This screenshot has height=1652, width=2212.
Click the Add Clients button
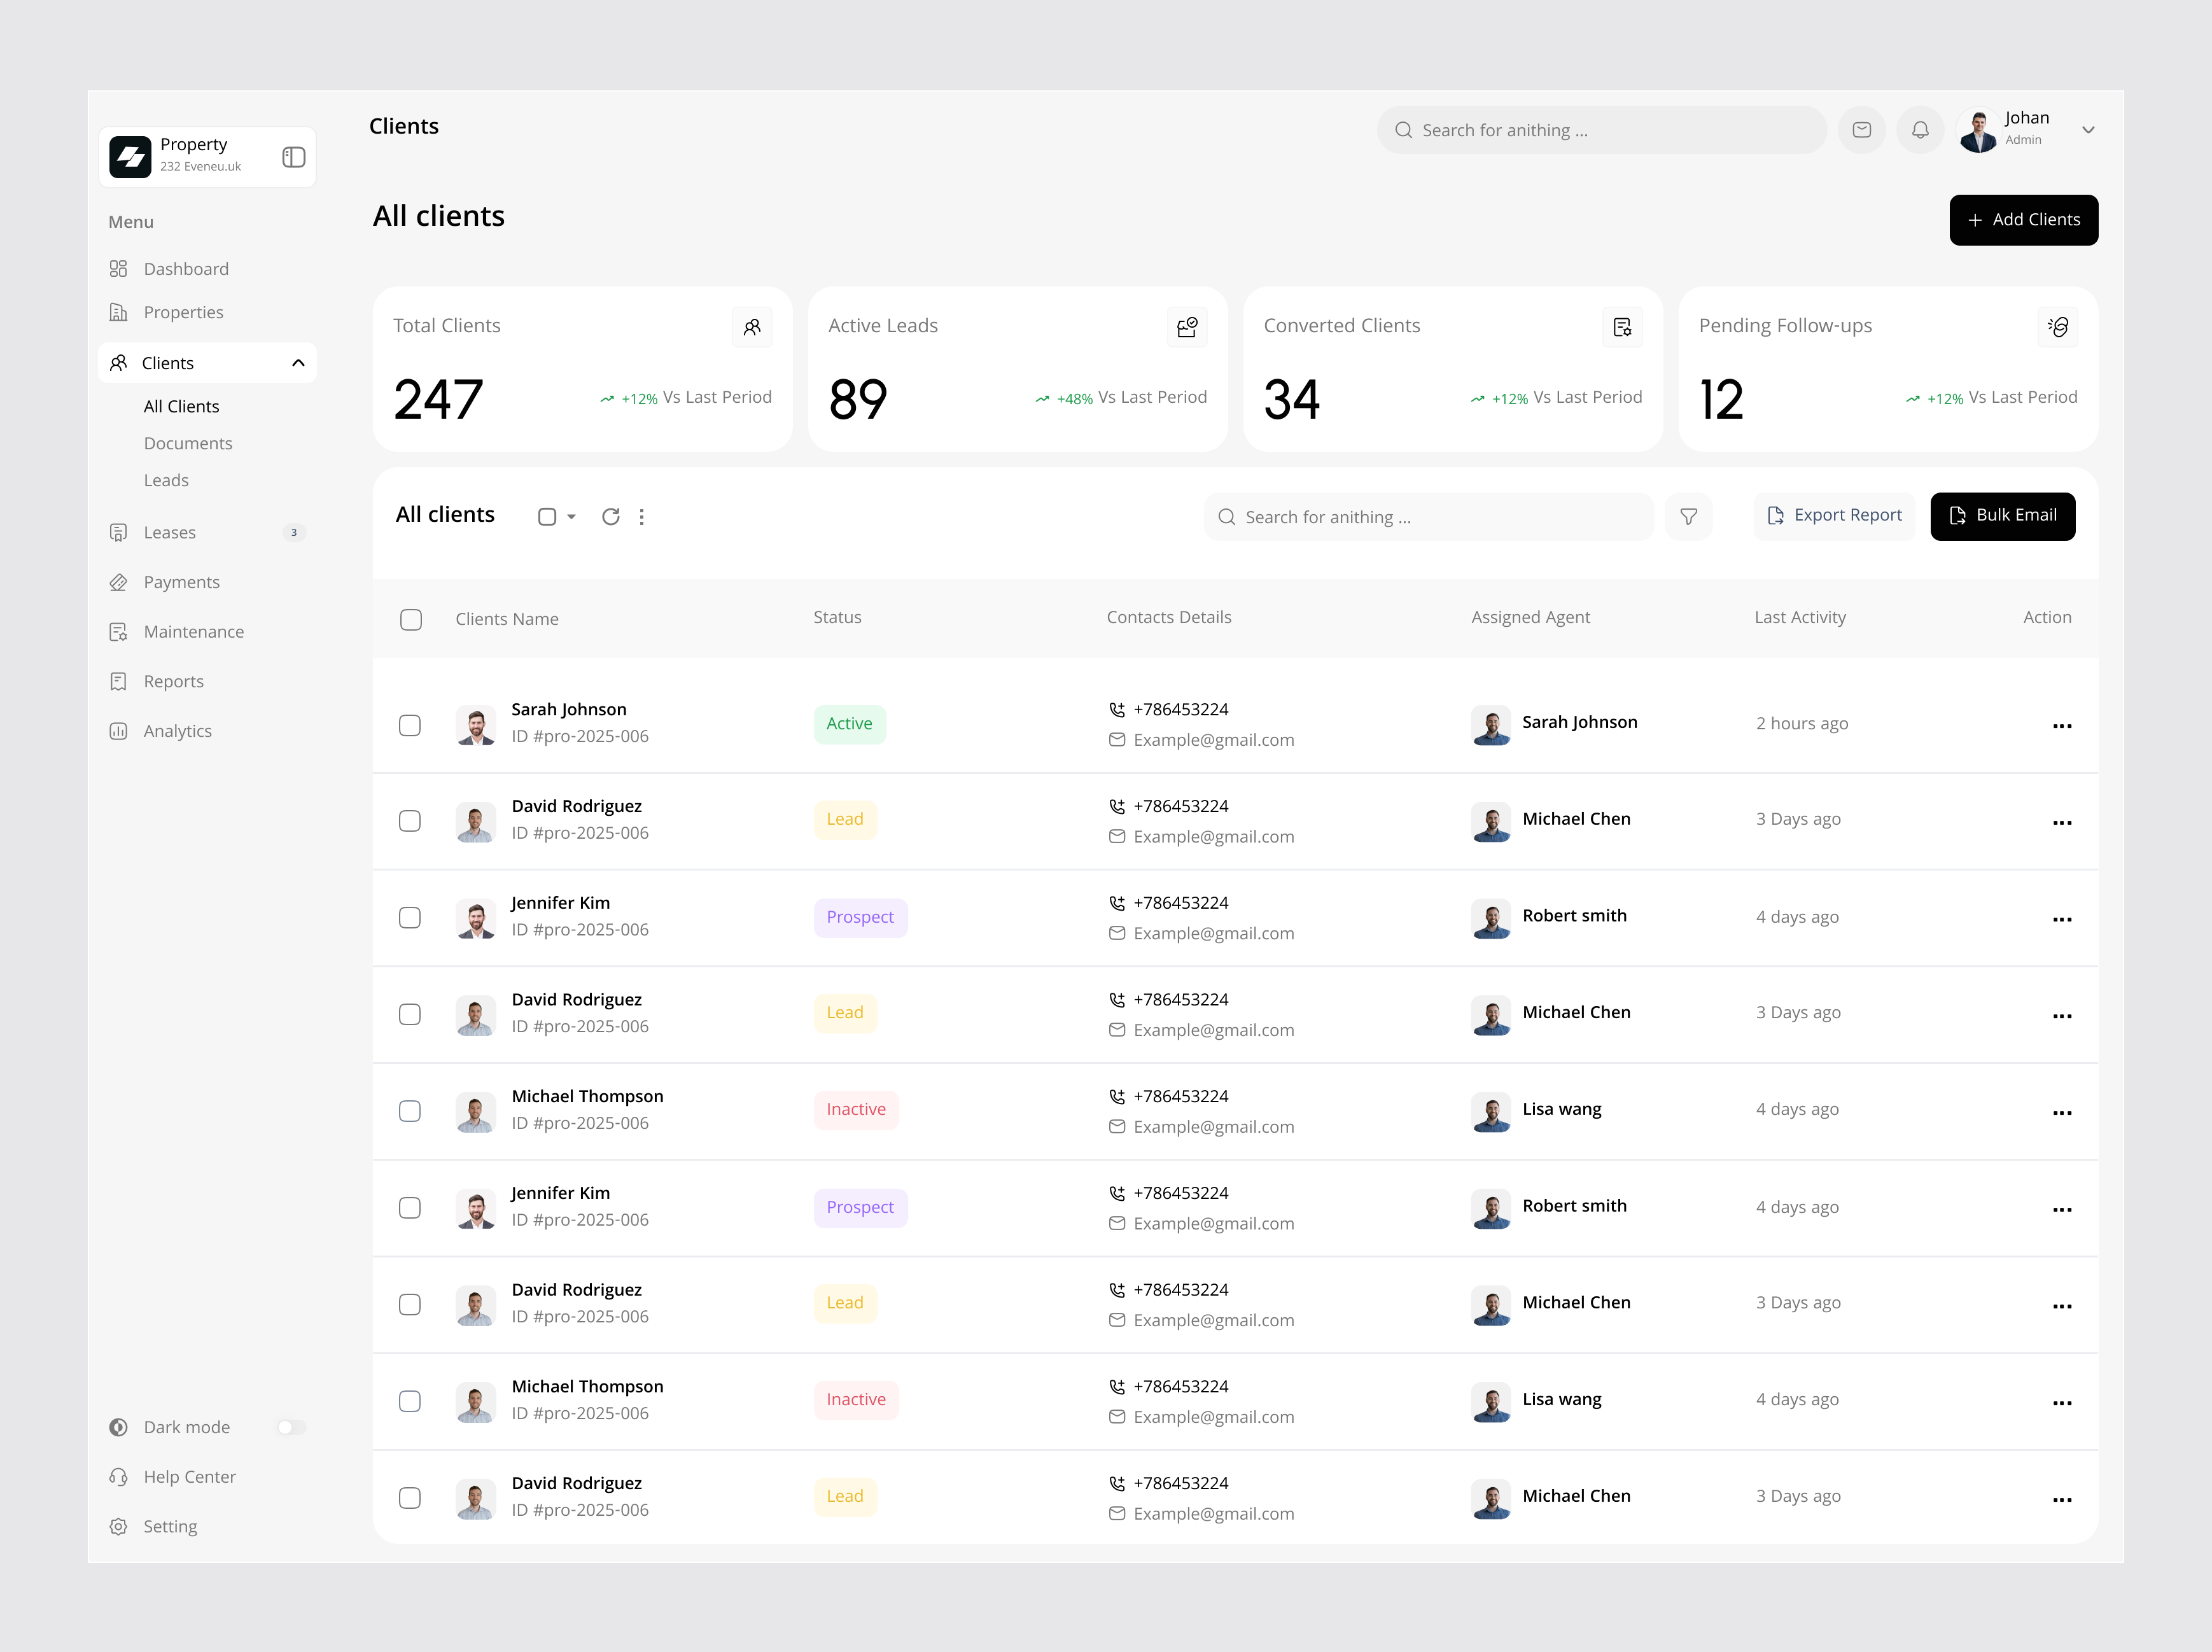pyautogui.click(x=2023, y=220)
